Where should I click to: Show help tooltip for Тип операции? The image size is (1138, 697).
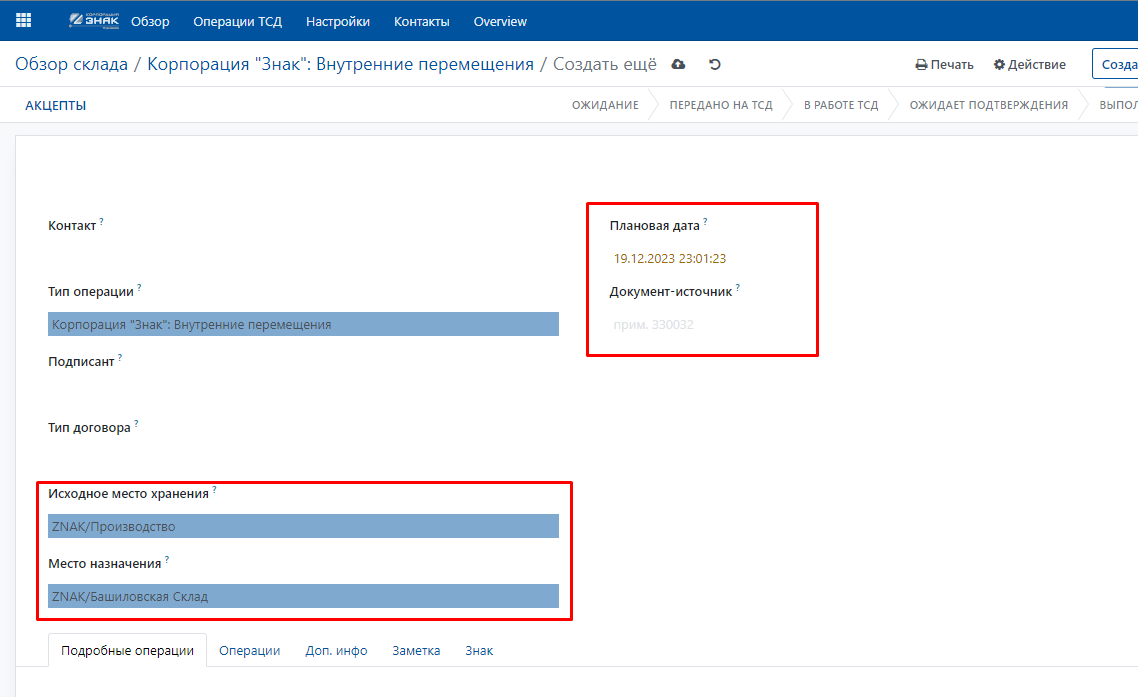(x=139, y=287)
